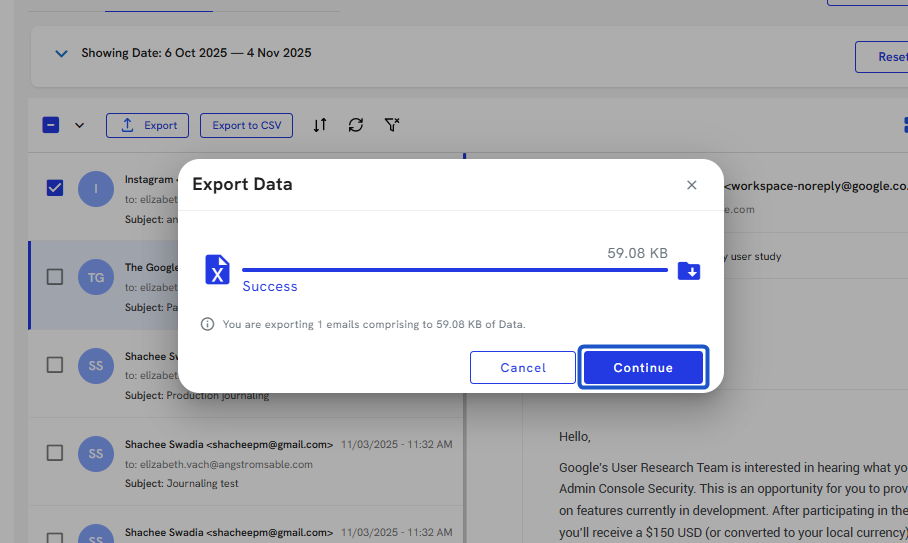
Task: Click the SS avatar for Production journaling email
Action: click(96, 366)
